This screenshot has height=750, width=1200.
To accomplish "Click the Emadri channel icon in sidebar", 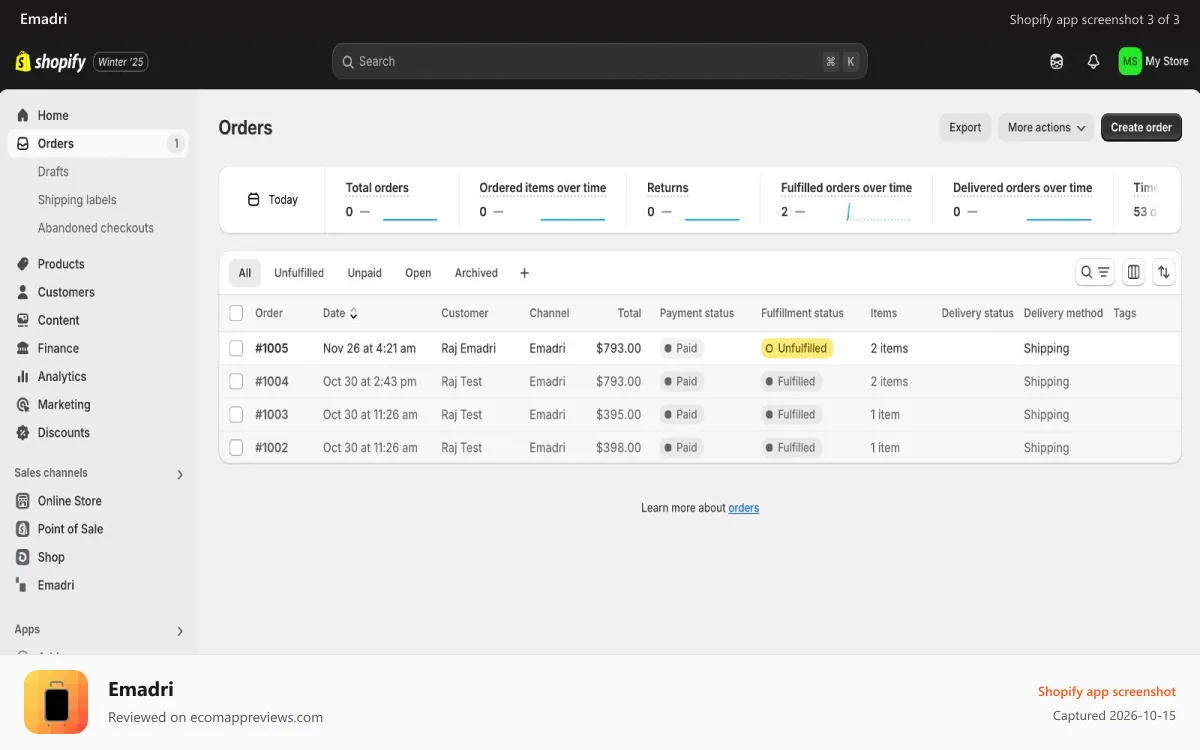I will pyautogui.click(x=23, y=585).
